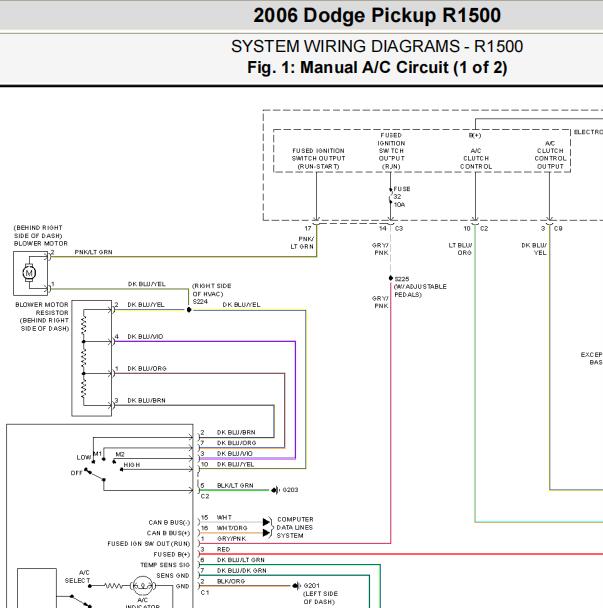Screen dimensions: 603x608
Task: Click the 'BLK/LT GRN' wire label
Action: tap(235, 485)
